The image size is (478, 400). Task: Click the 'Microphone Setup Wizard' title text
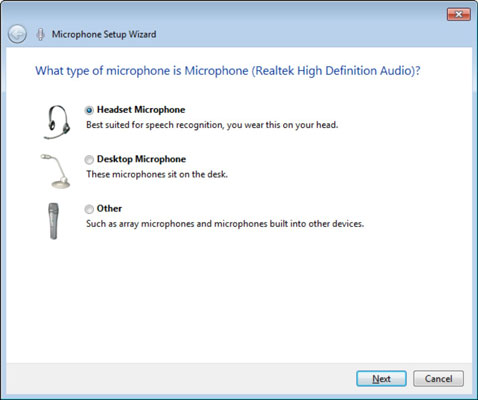104,34
